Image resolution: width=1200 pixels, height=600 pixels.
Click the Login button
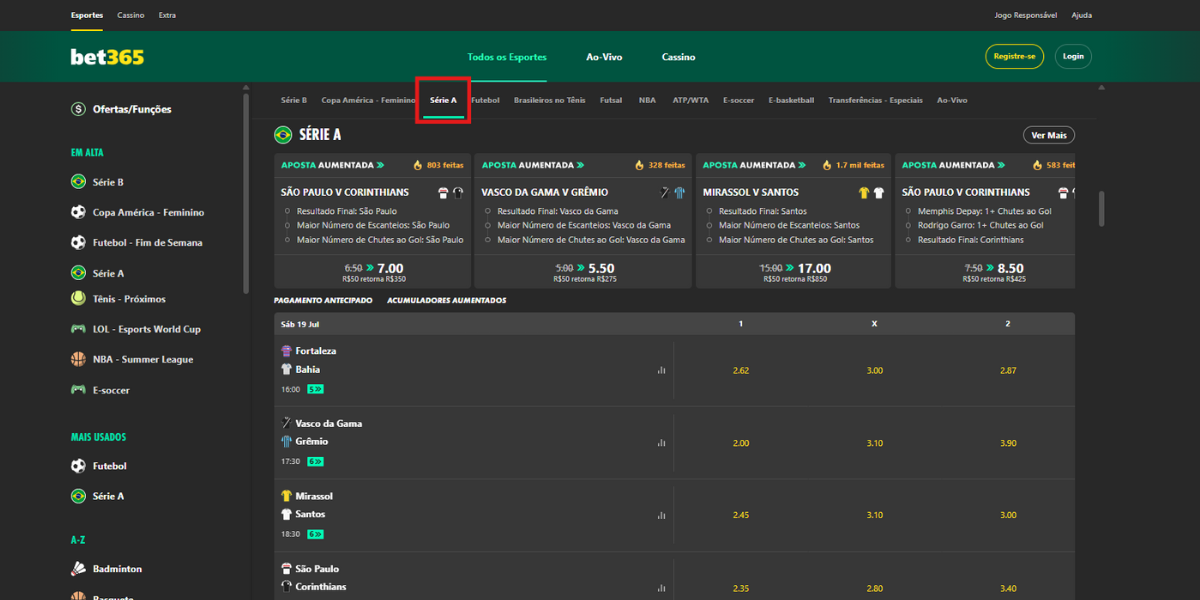1073,57
